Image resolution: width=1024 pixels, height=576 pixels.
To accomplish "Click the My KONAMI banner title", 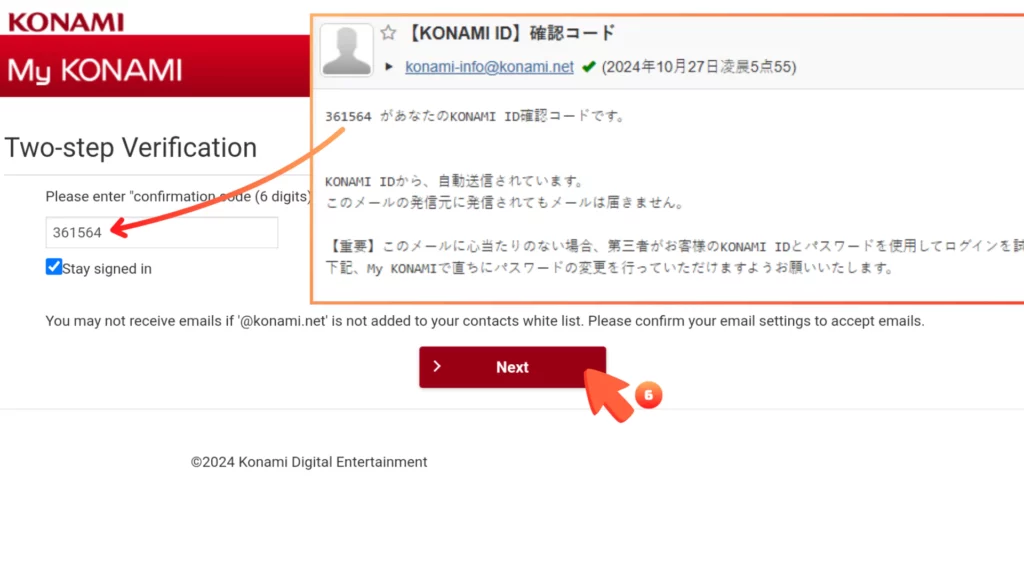I will point(95,70).
